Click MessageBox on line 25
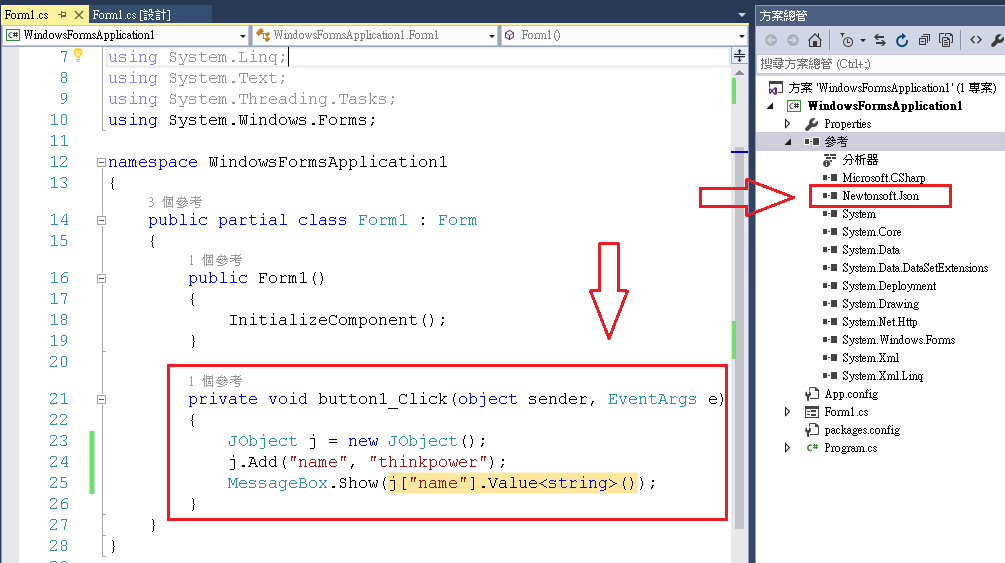The image size is (1005, 563). click(278, 483)
